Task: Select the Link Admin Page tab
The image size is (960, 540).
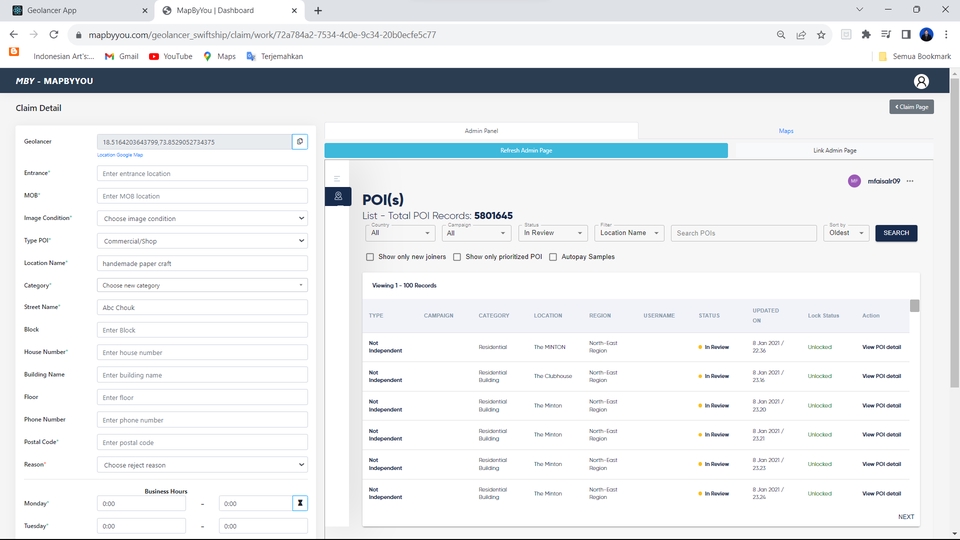Action: 834,151
